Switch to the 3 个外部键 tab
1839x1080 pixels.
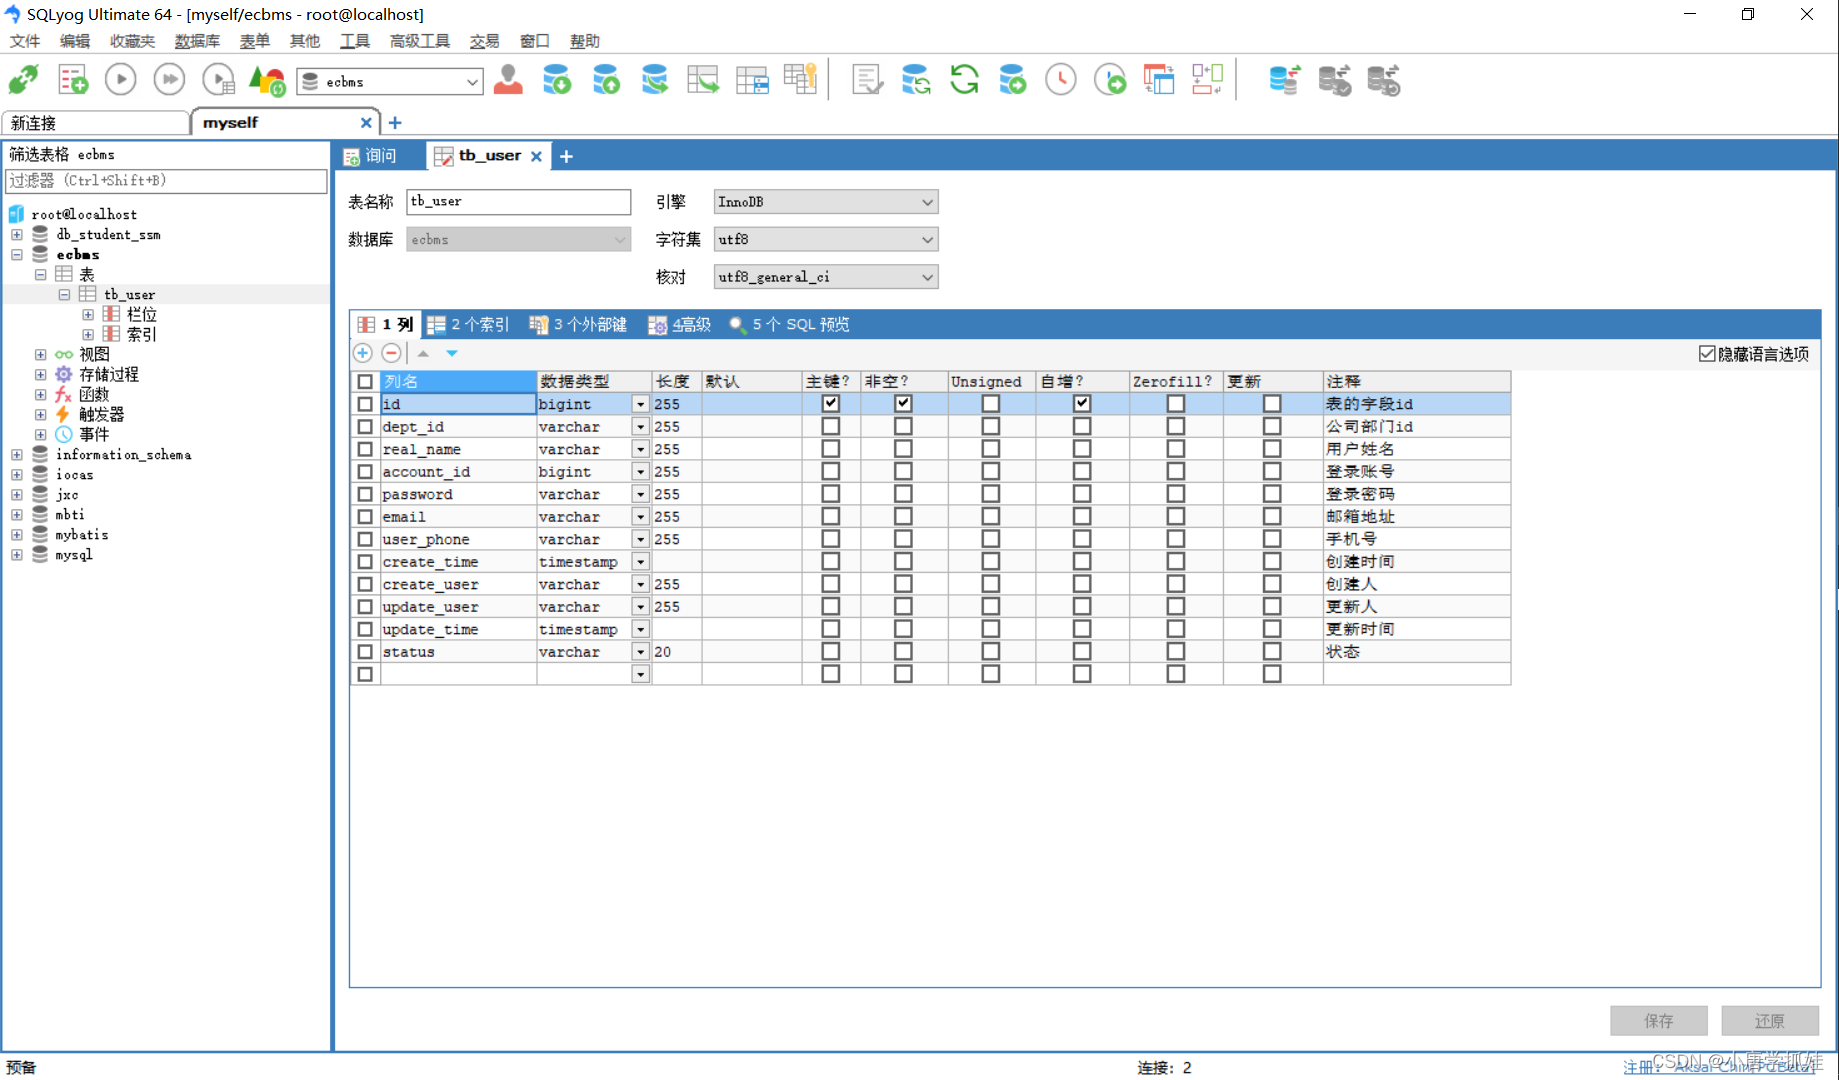click(578, 324)
